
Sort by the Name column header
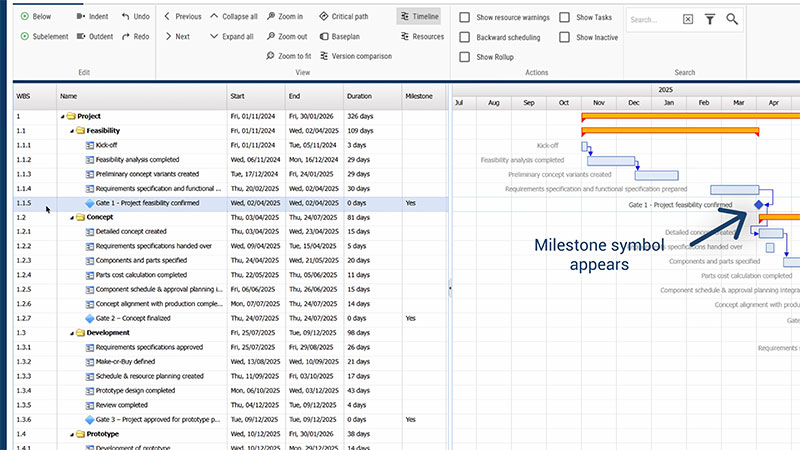(x=141, y=96)
